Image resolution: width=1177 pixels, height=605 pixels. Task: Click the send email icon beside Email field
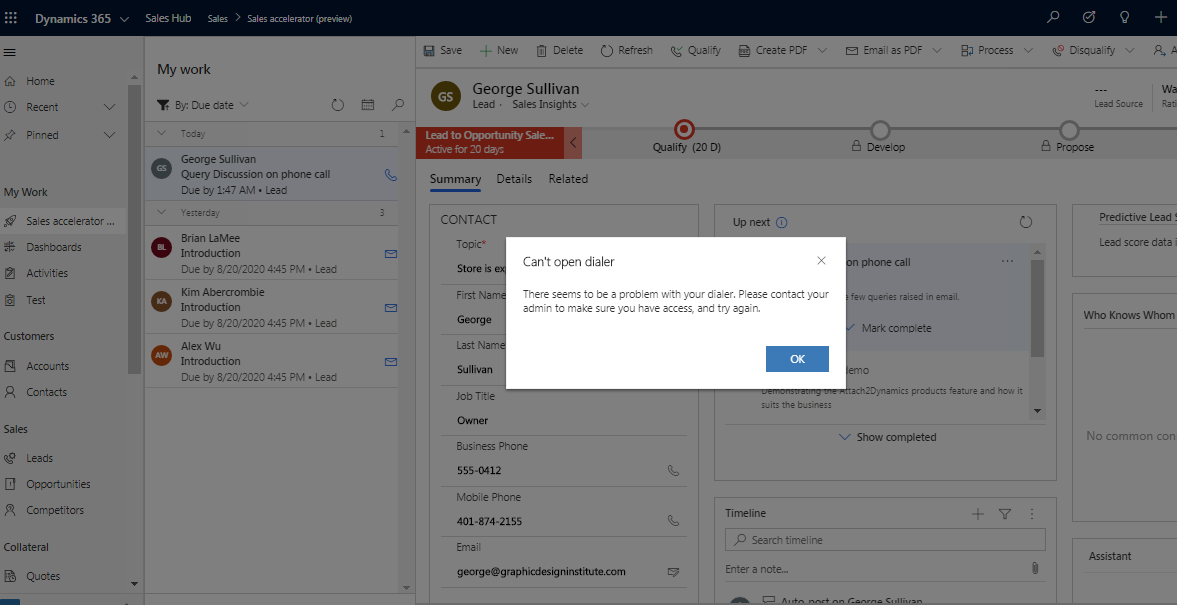(x=673, y=572)
